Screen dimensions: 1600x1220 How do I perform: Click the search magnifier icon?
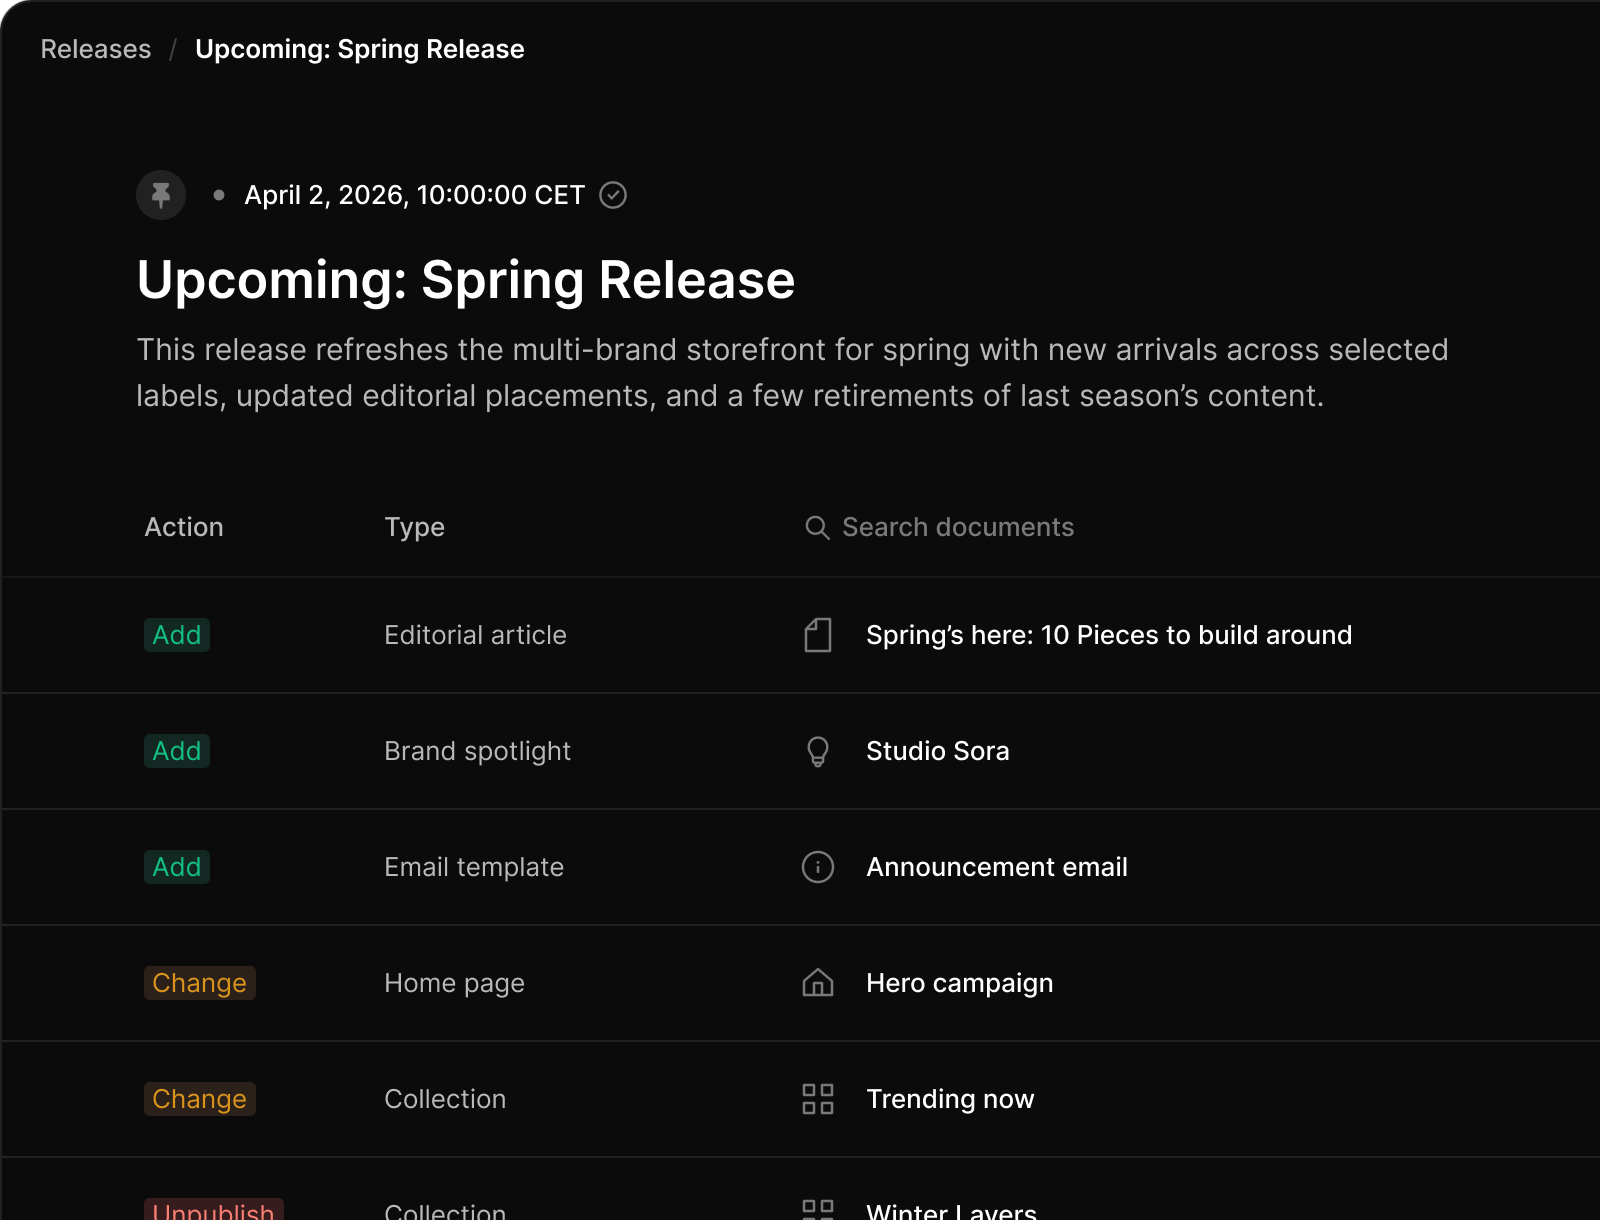point(817,527)
